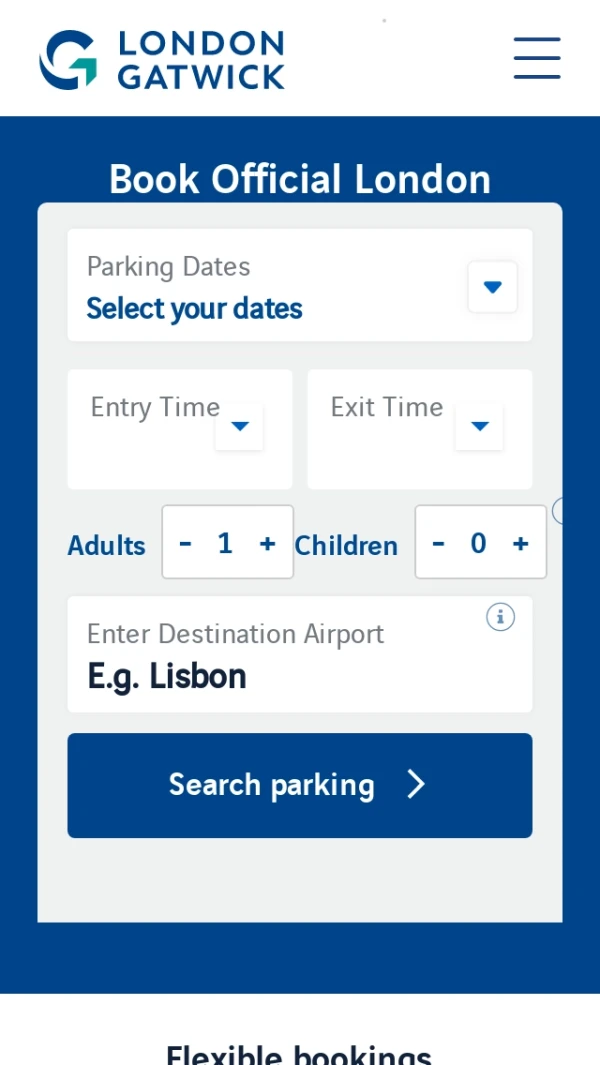Open the Parking Dates selector
Viewport: 600px width, 1065px height.
click(x=300, y=285)
